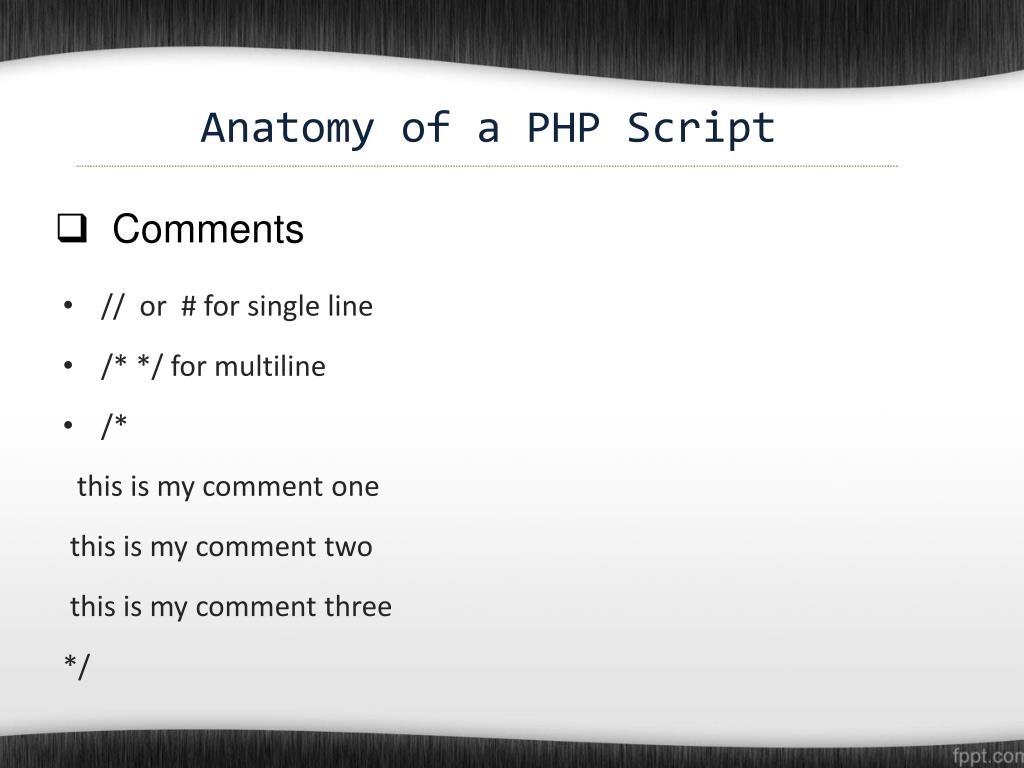Click the square bullet beside Comments
This screenshot has height=768, width=1024.
(69, 231)
